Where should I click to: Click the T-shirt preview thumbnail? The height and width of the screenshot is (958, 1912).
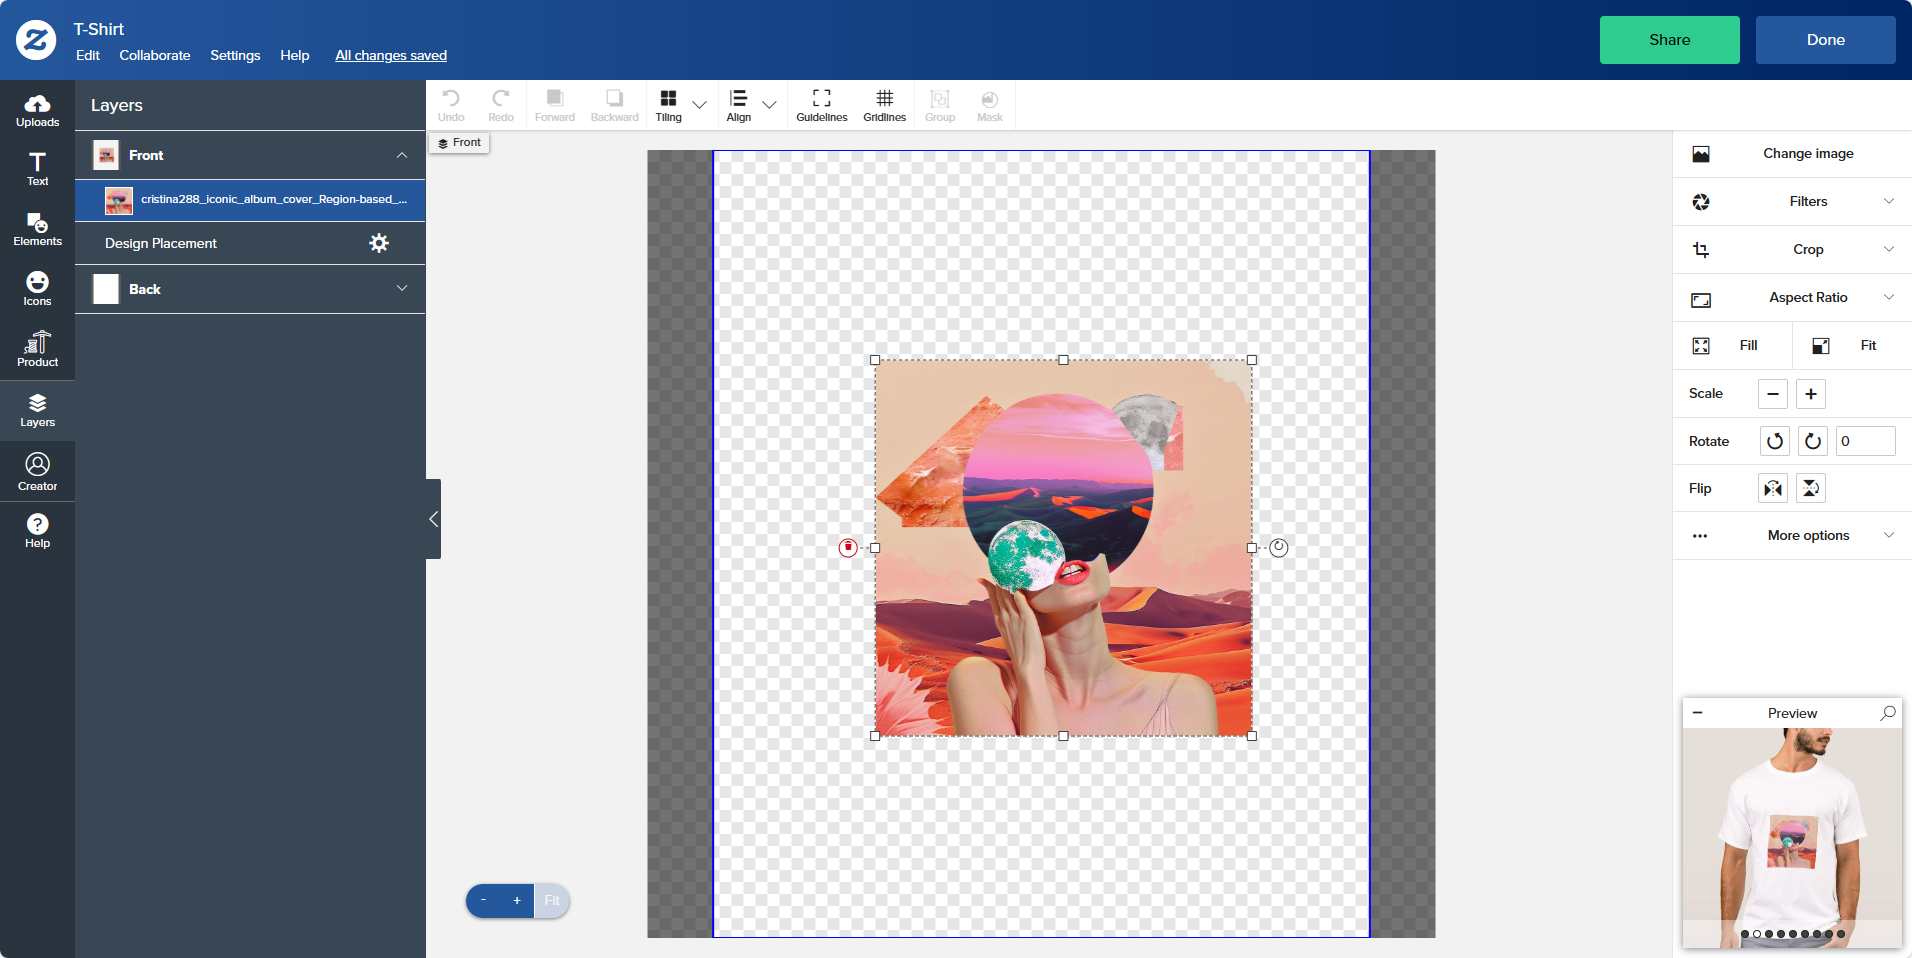pos(1792,838)
